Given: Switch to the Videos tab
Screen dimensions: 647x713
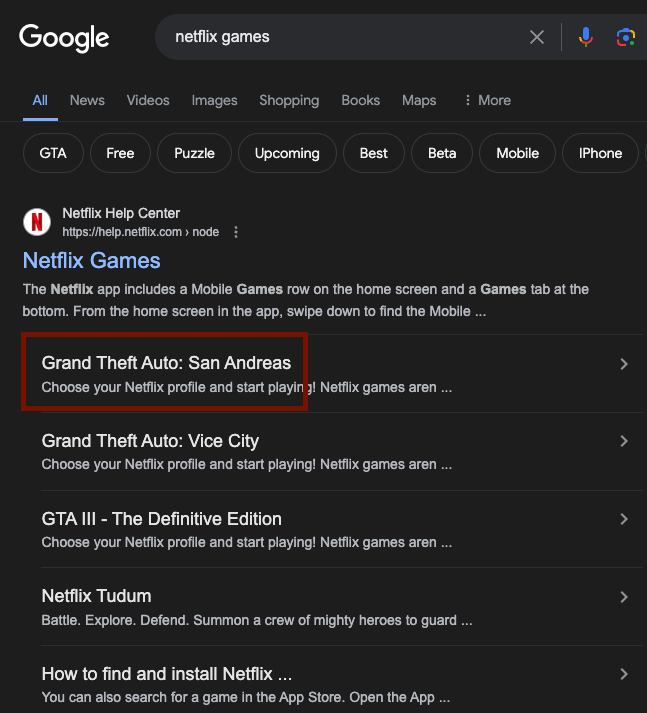Looking at the screenshot, I should (x=148, y=100).
